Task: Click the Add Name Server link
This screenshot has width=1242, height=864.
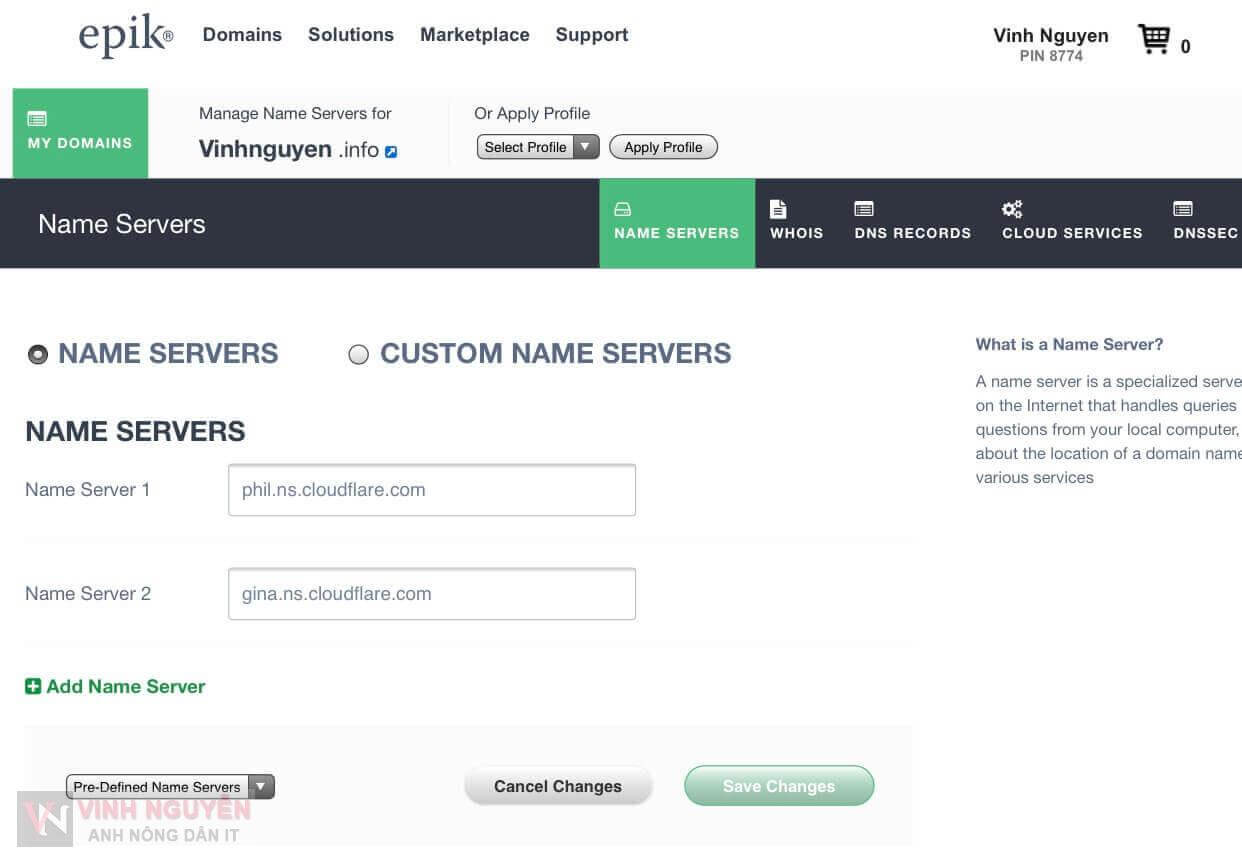Action: coord(126,686)
